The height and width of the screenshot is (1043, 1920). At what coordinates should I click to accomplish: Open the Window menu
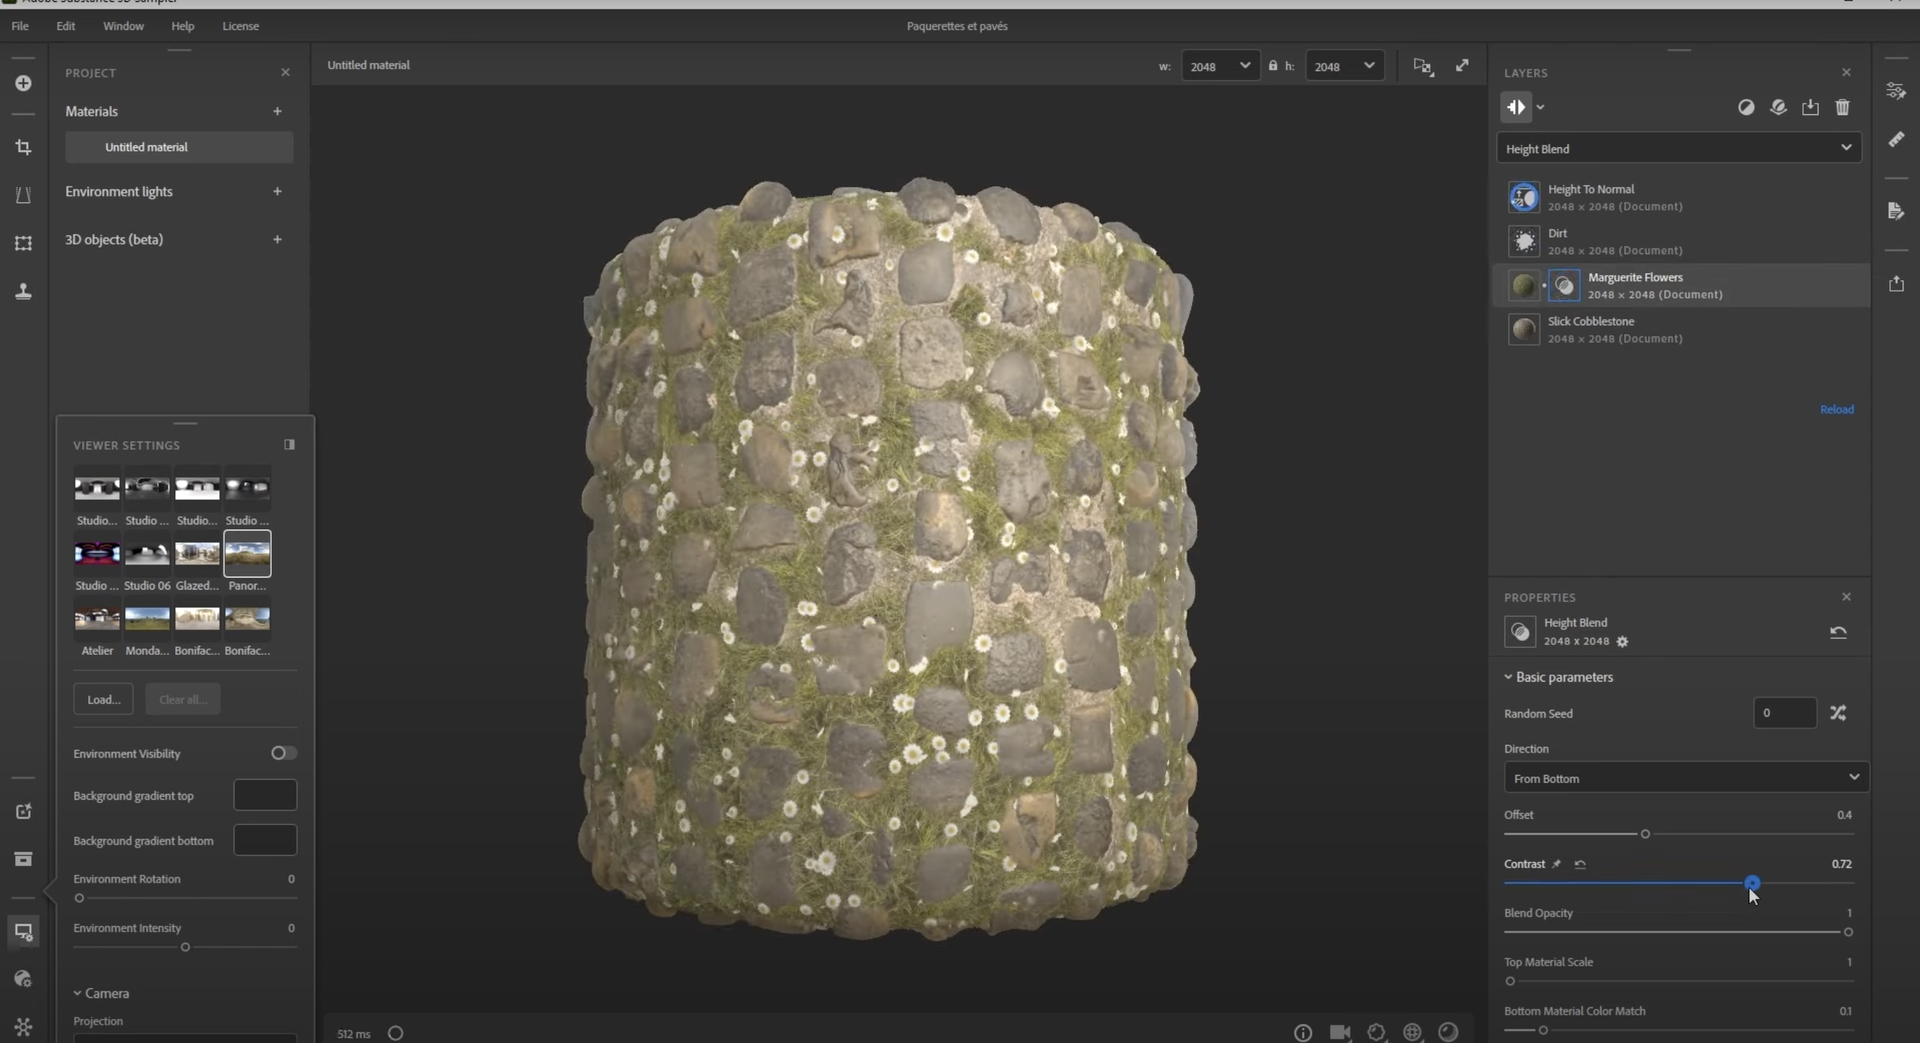point(123,26)
